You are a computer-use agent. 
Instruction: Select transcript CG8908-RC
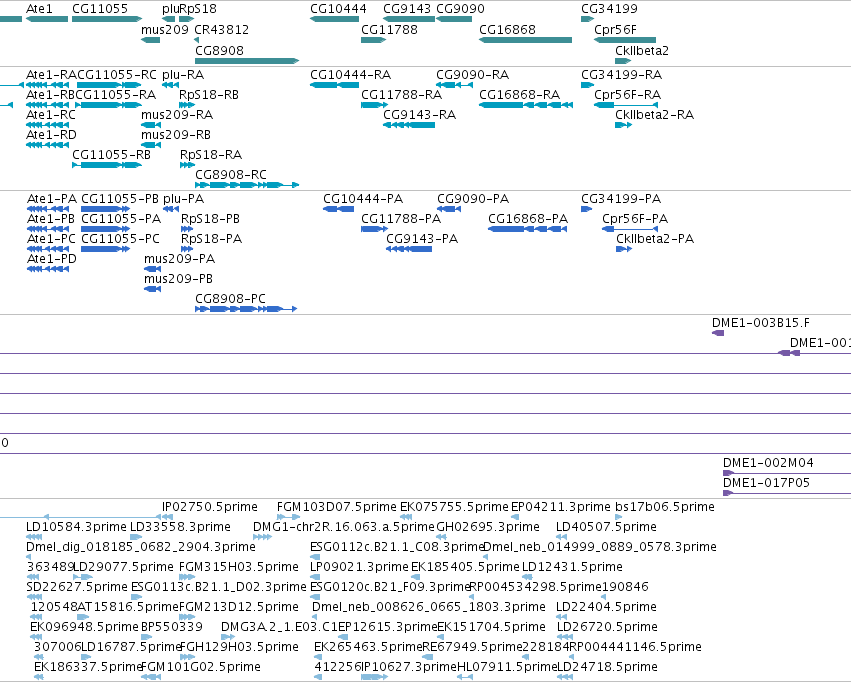[247, 185]
